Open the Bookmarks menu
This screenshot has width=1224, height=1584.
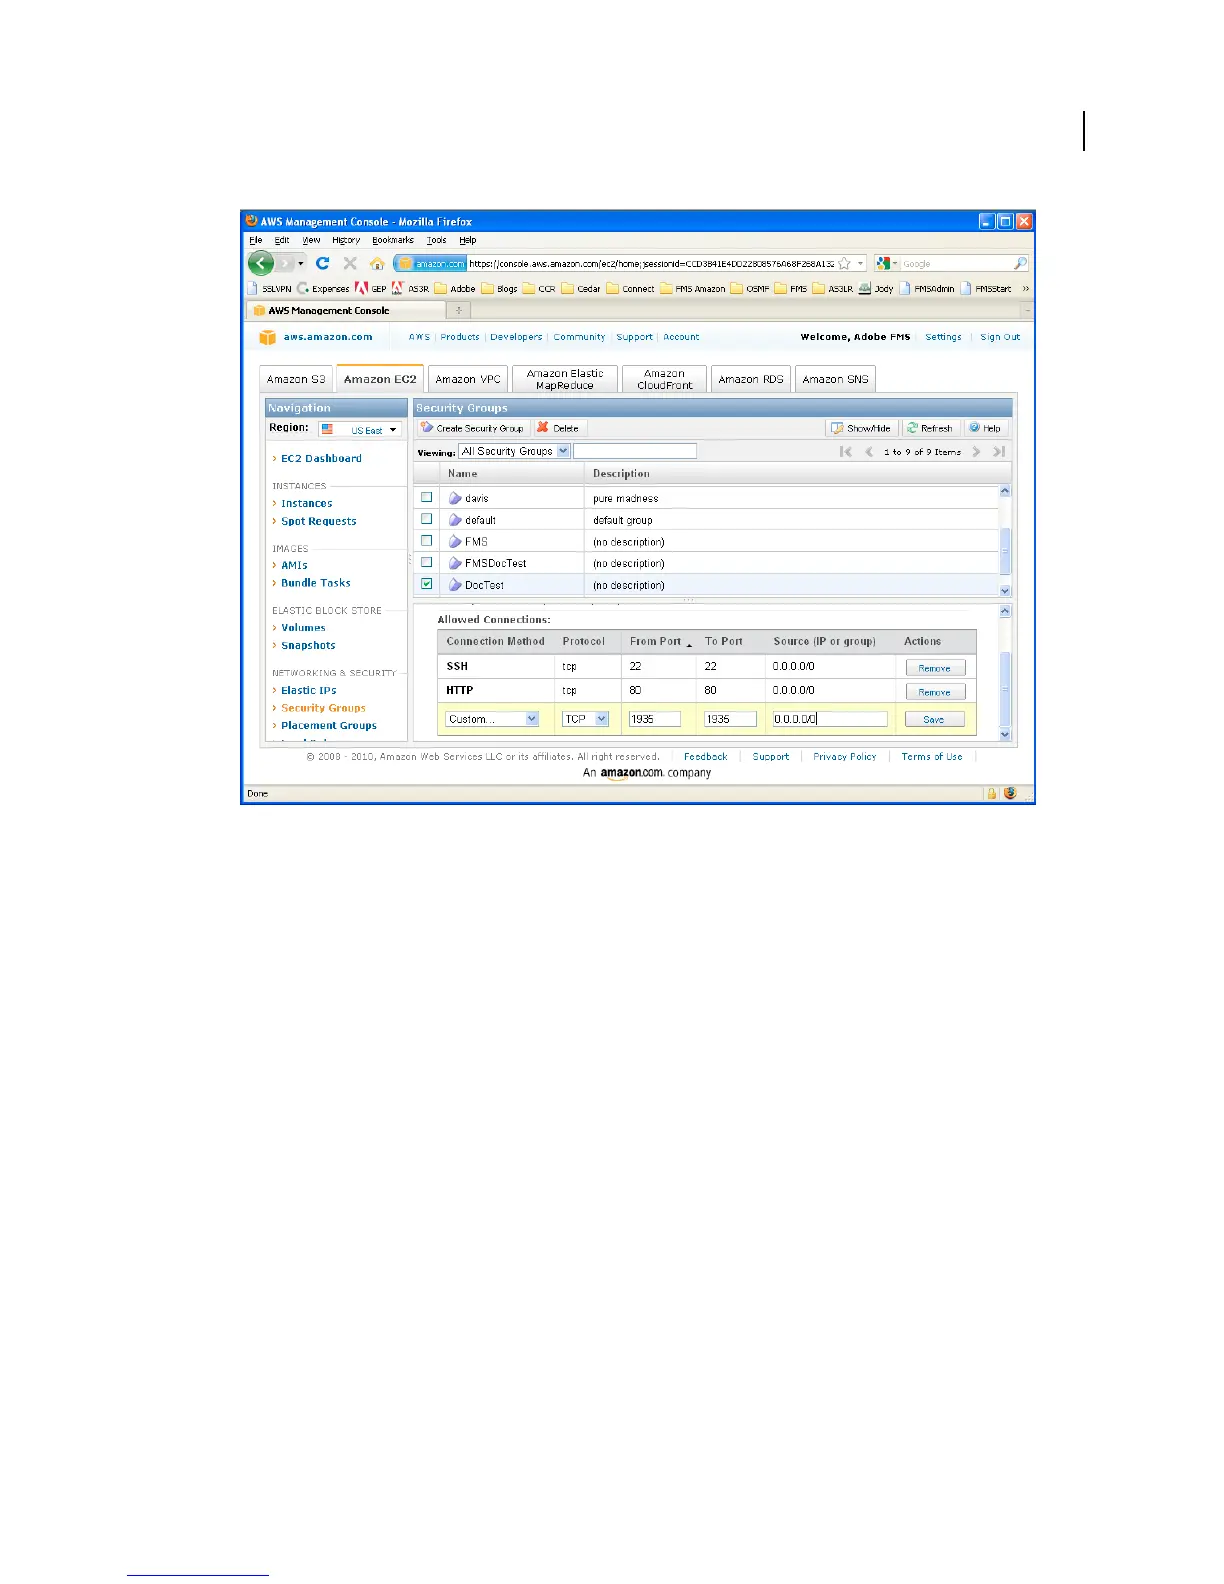tap(393, 240)
